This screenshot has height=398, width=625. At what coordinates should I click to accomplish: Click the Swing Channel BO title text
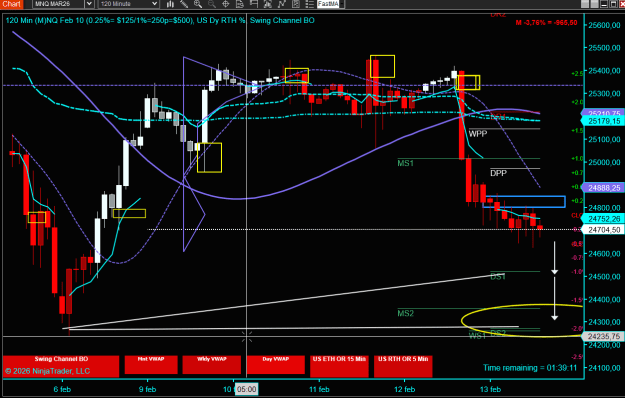tap(282, 20)
